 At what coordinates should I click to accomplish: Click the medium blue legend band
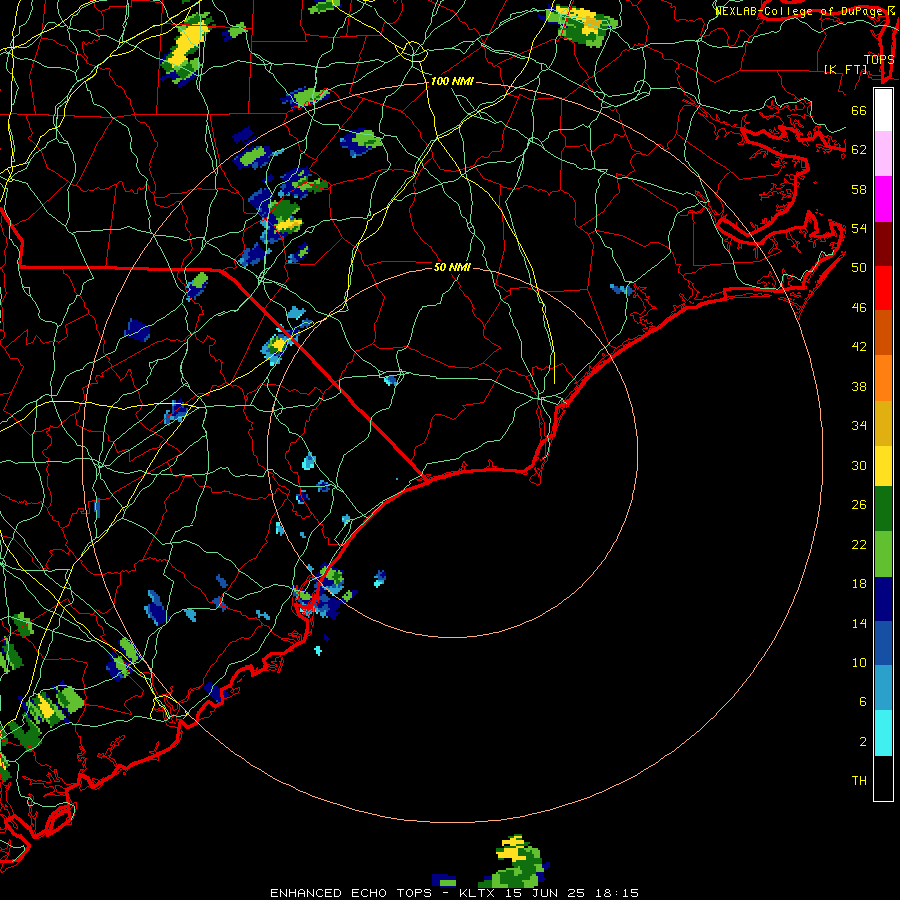[x=883, y=643]
